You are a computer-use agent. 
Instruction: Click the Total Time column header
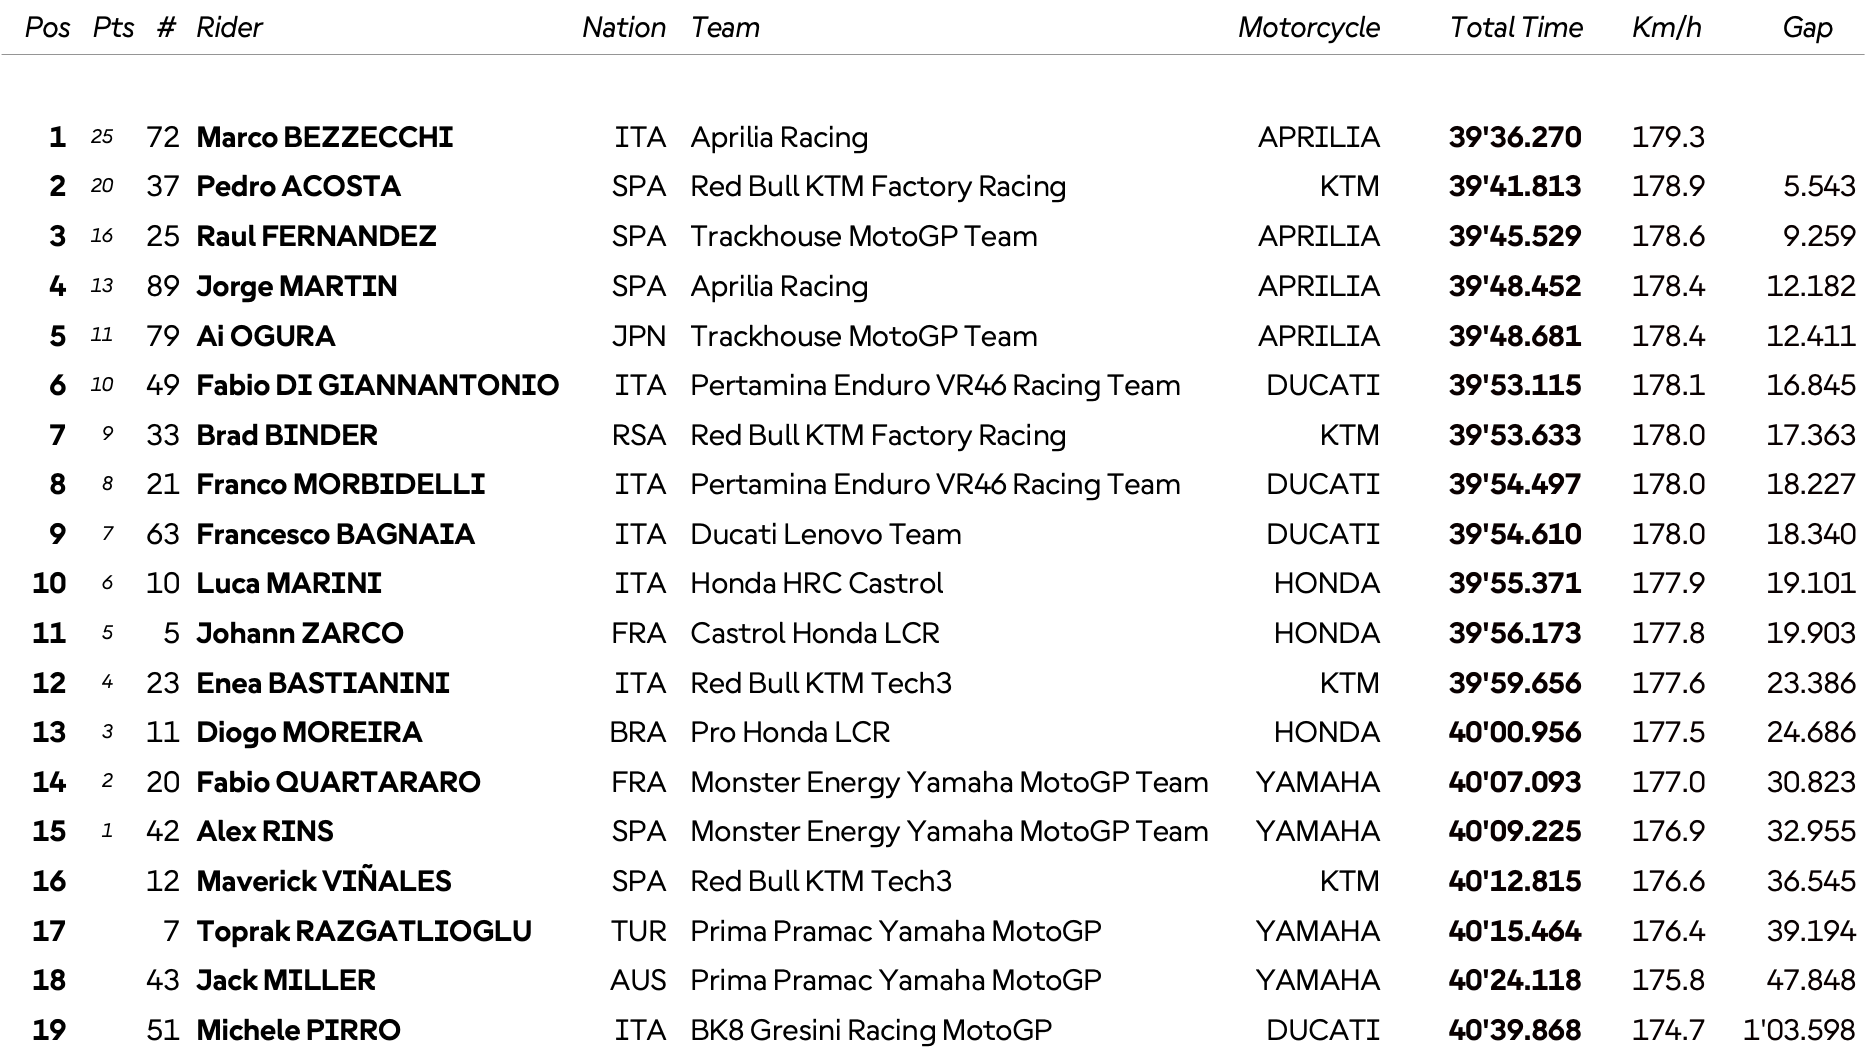pyautogui.click(x=1516, y=27)
